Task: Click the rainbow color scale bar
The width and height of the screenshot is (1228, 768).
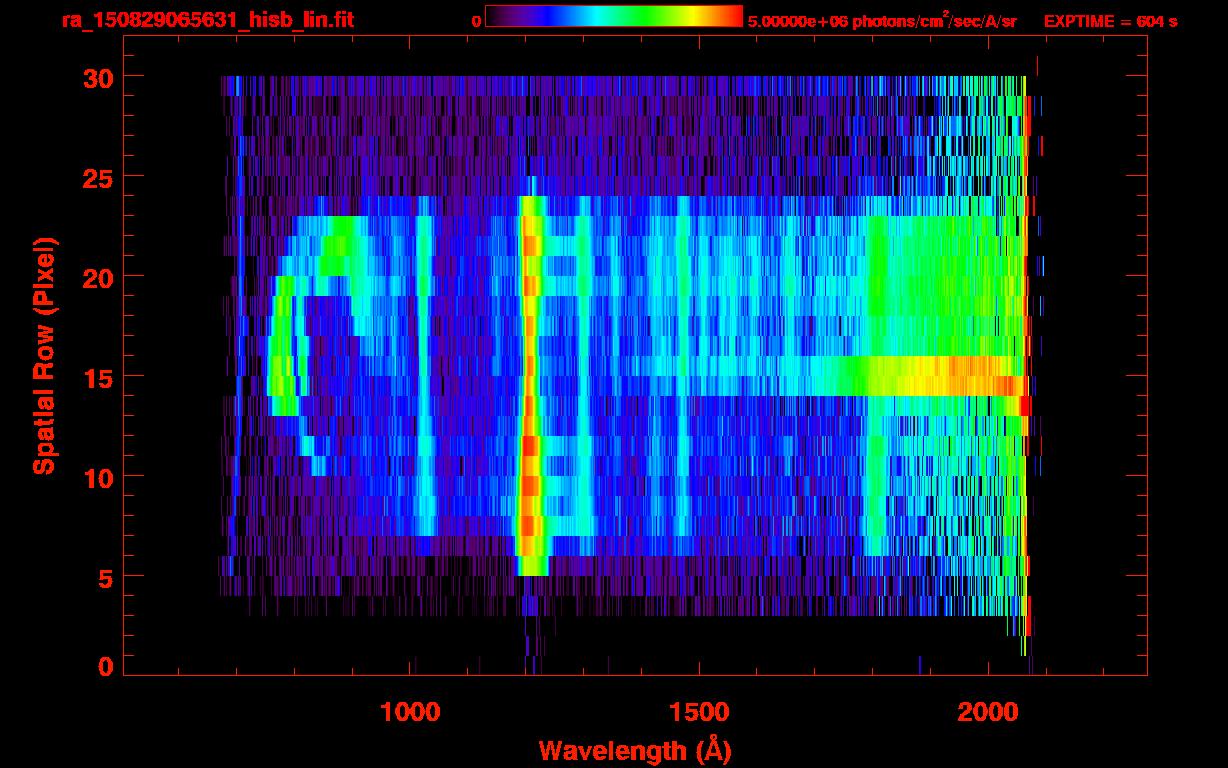Action: coord(614,17)
